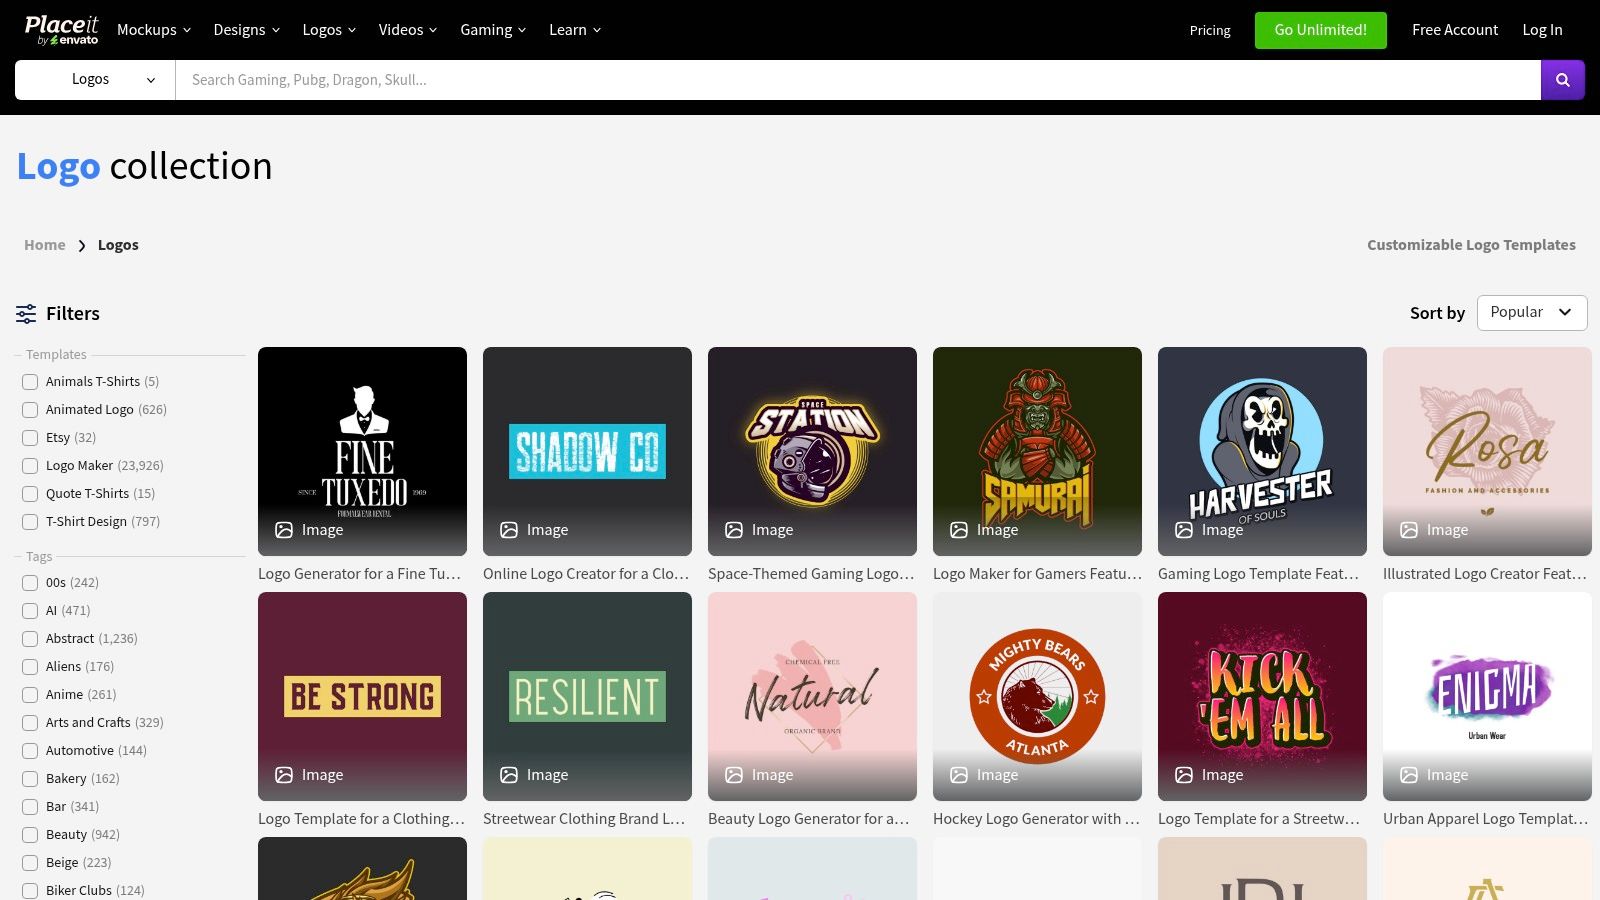Open the Logos search category dropdown
1600x900 pixels.
click(x=95, y=80)
